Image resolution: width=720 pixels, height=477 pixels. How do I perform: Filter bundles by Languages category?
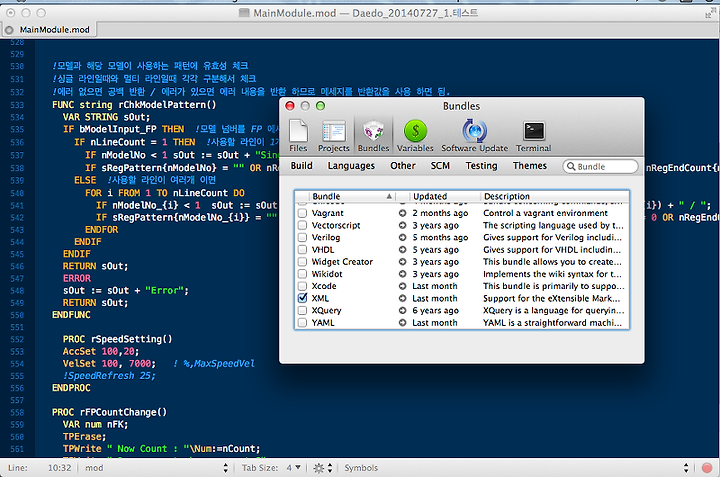(x=351, y=166)
